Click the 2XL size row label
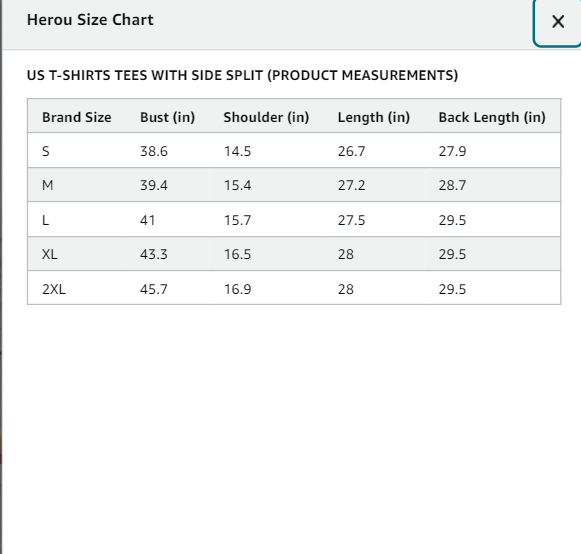 tap(54, 289)
